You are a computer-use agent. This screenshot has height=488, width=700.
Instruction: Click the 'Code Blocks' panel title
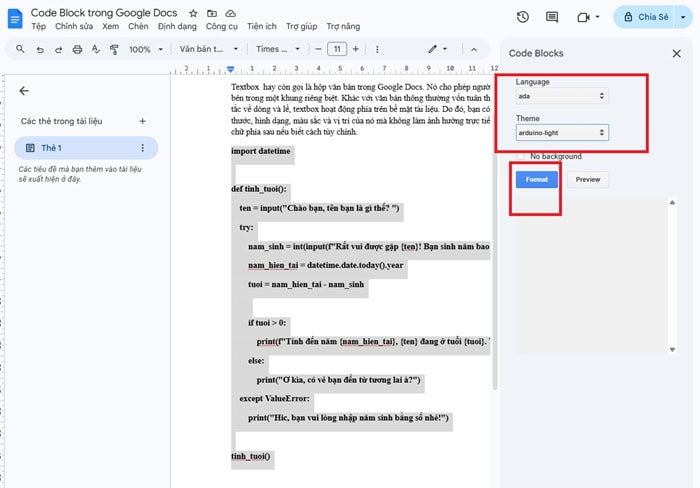536,53
